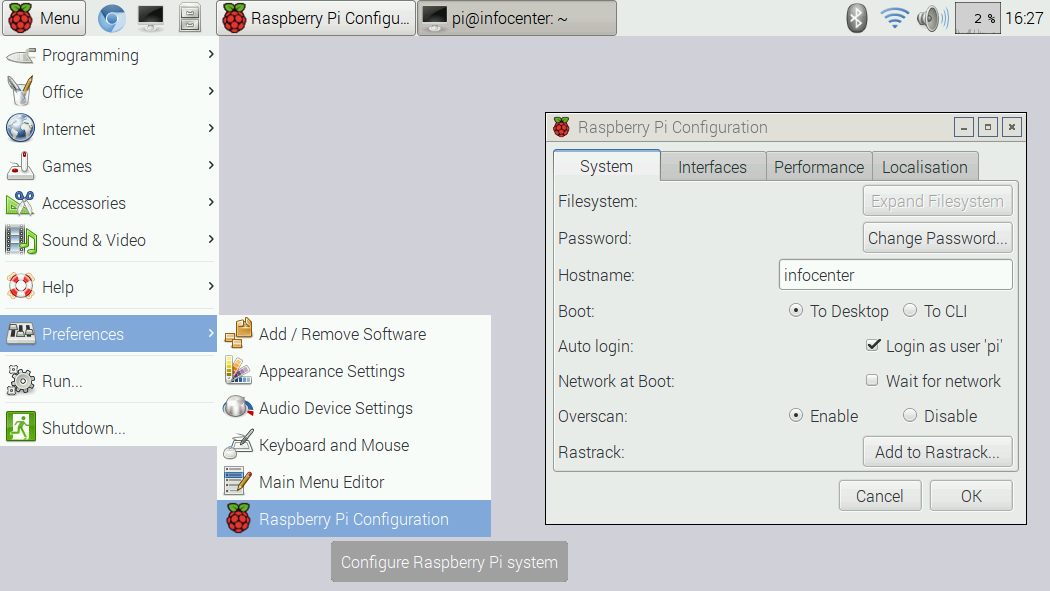Expand the Sound & Video submenu arrow
This screenshot has height=591, width=1050.
[x=211, y=239]
